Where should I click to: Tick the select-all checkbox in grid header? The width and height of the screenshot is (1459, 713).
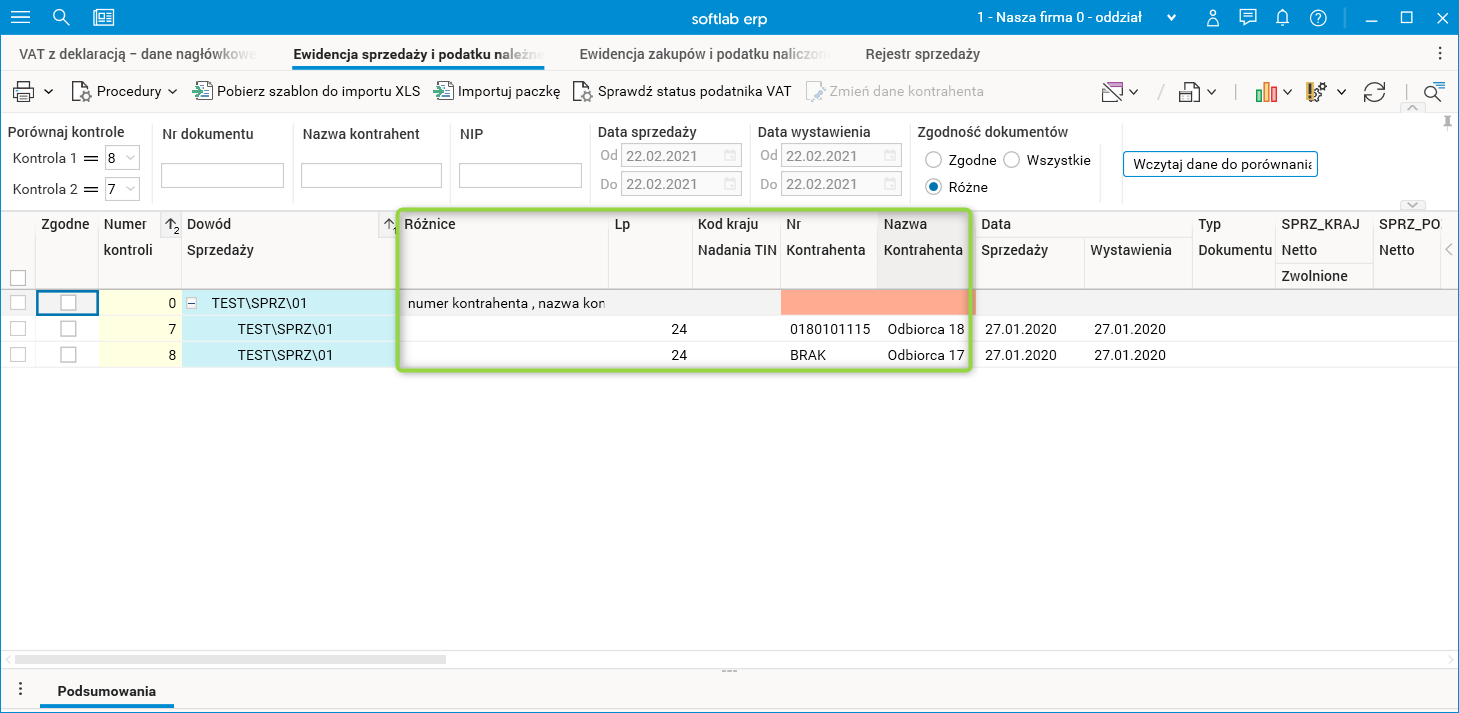(17, 277)
